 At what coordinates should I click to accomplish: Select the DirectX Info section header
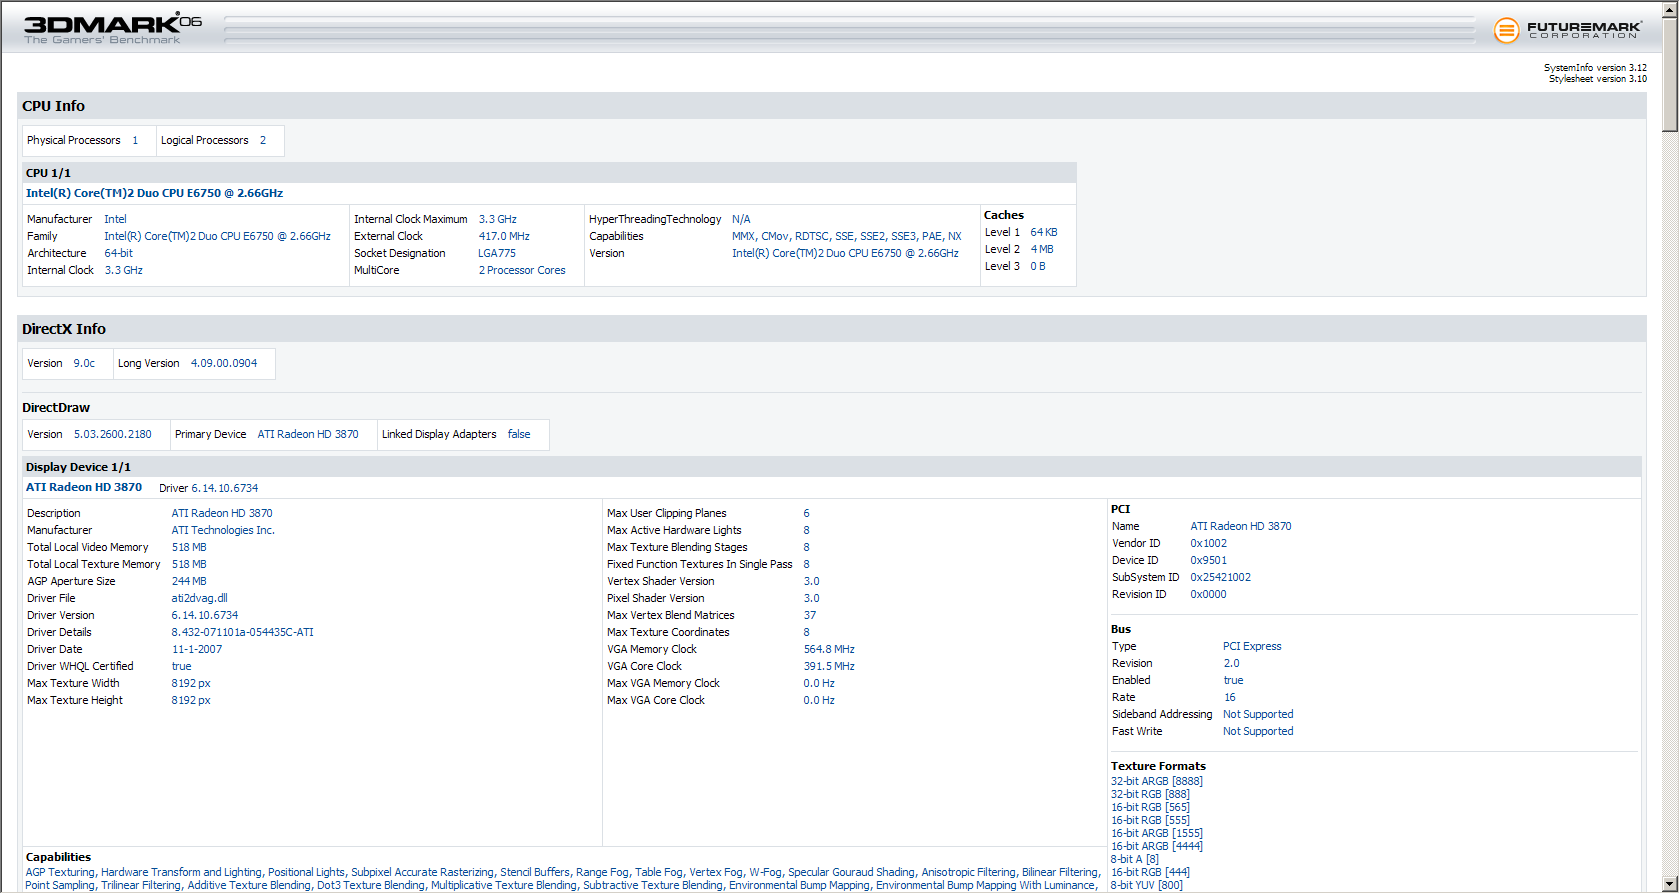pyautogui.click(x=832, y=329)
